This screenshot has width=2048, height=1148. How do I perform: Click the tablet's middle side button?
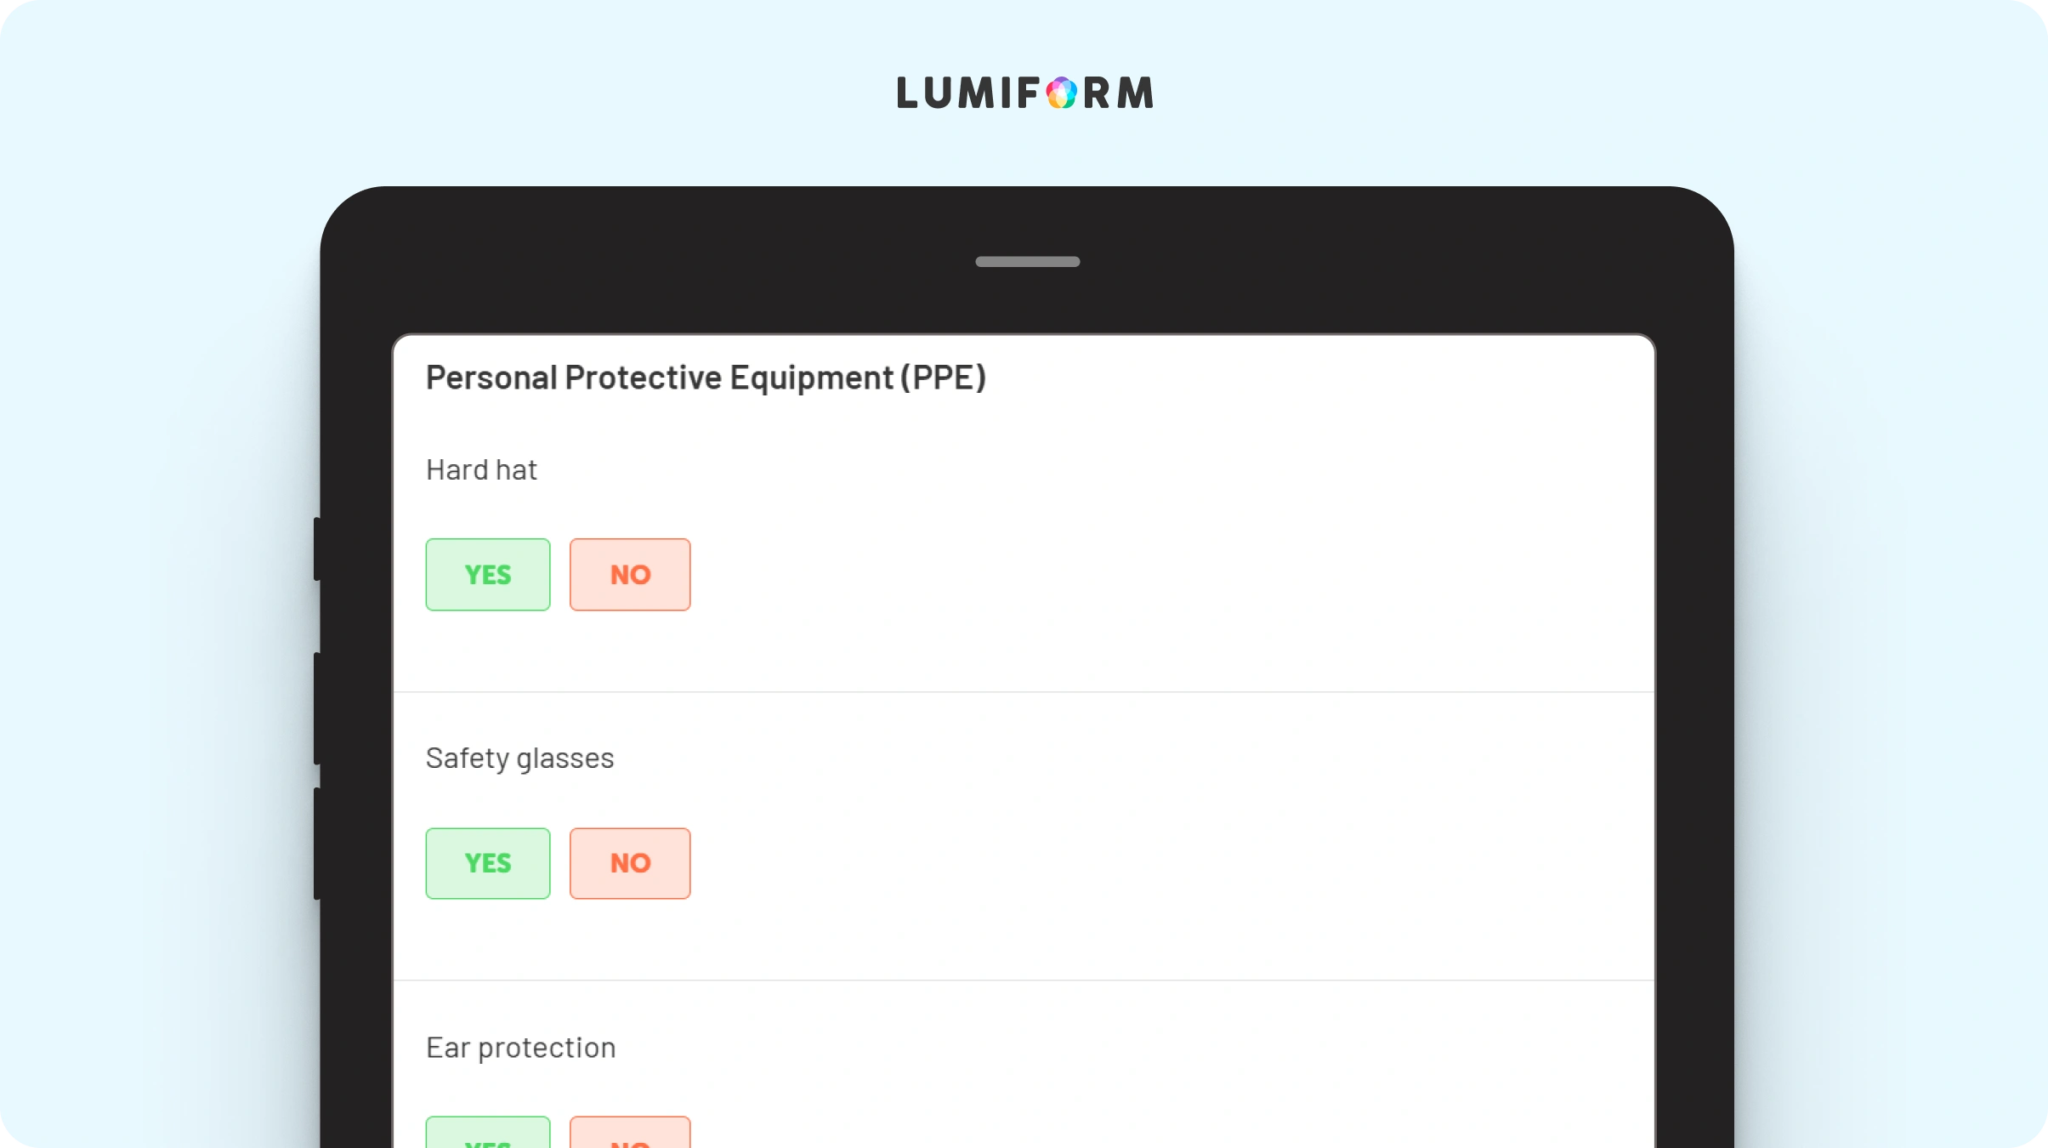click(317, 709)
